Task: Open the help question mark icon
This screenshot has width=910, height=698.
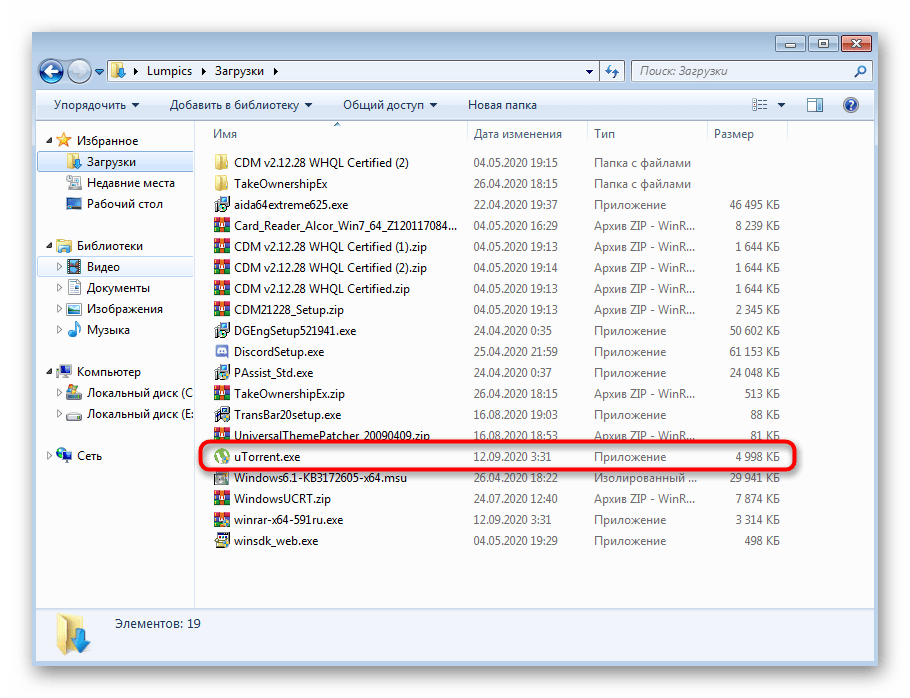Action: click(x=851, y=105)
